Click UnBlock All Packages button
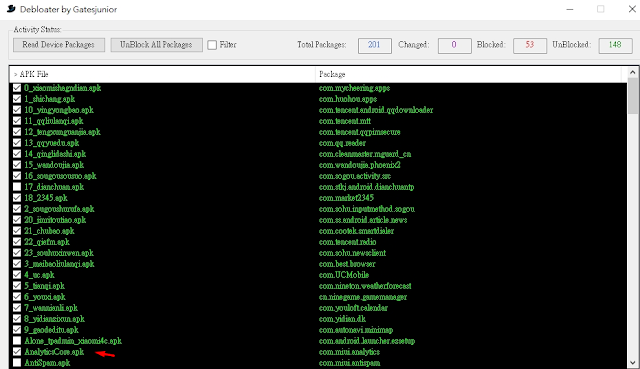Screen dimensions: 640x369 pyautogui.click(x=156, y=45)
